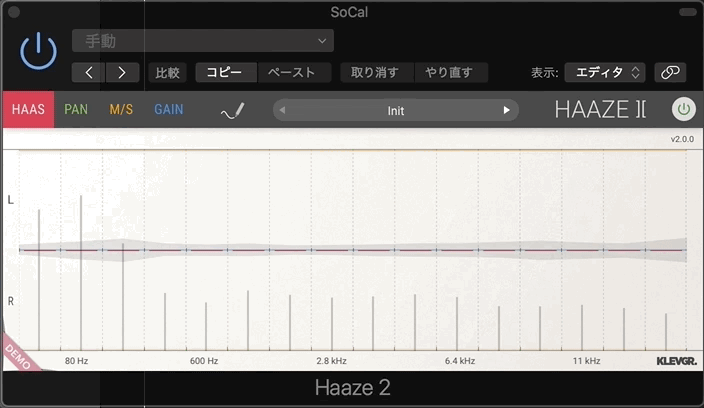Click the HAAZE II logo

(x=601, y=110)
